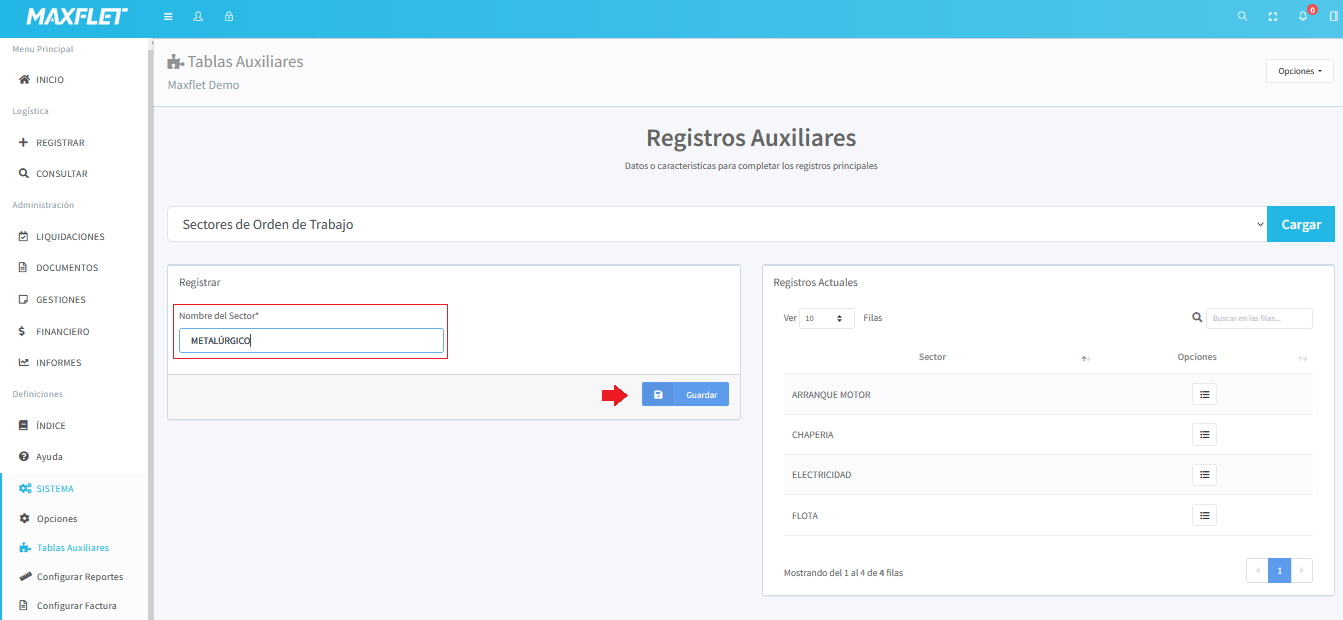1343x620 pixels.
Task: Select Configurar Reportes in the sidebar
Action: [80, 577]
